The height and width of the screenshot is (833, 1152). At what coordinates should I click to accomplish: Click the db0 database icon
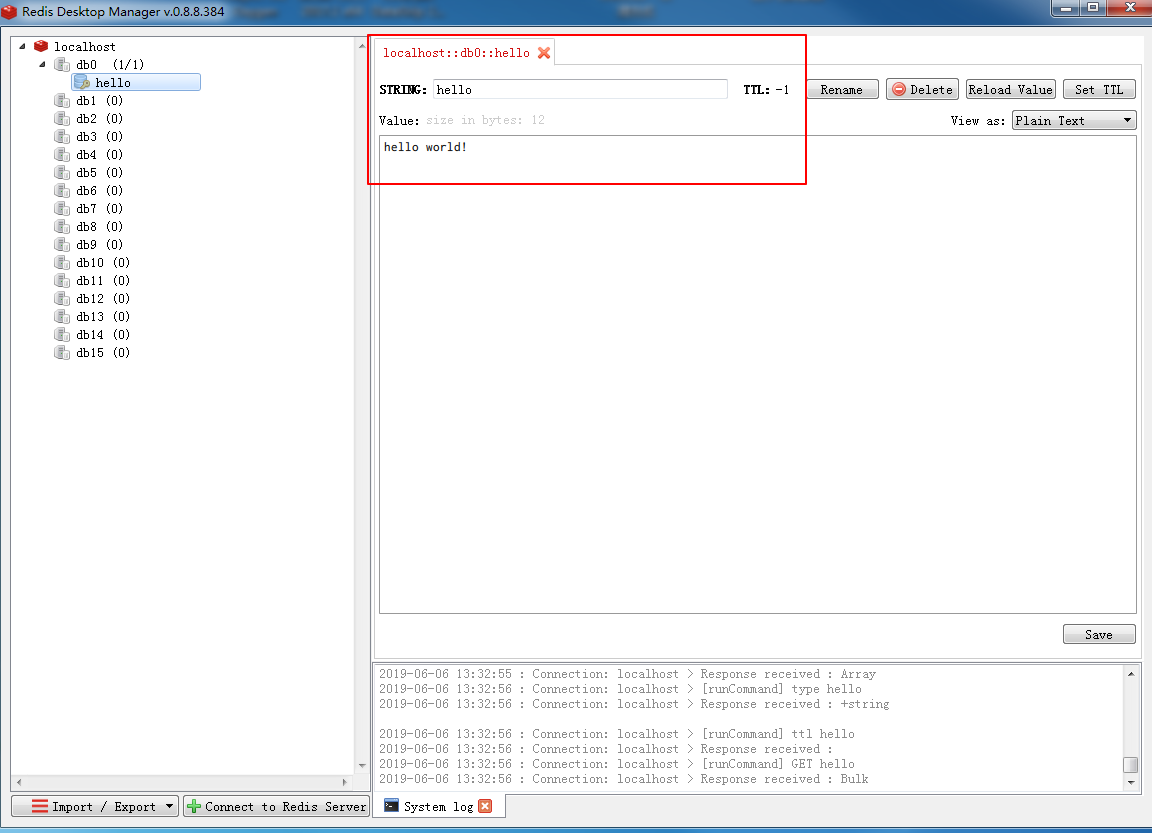coord(62,65)
